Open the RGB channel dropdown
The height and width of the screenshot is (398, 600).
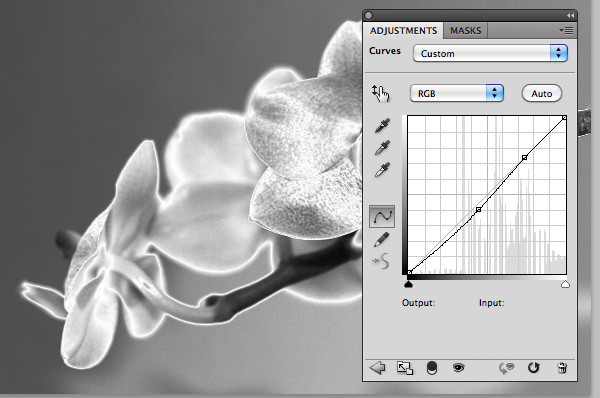[x=457, y=93]
